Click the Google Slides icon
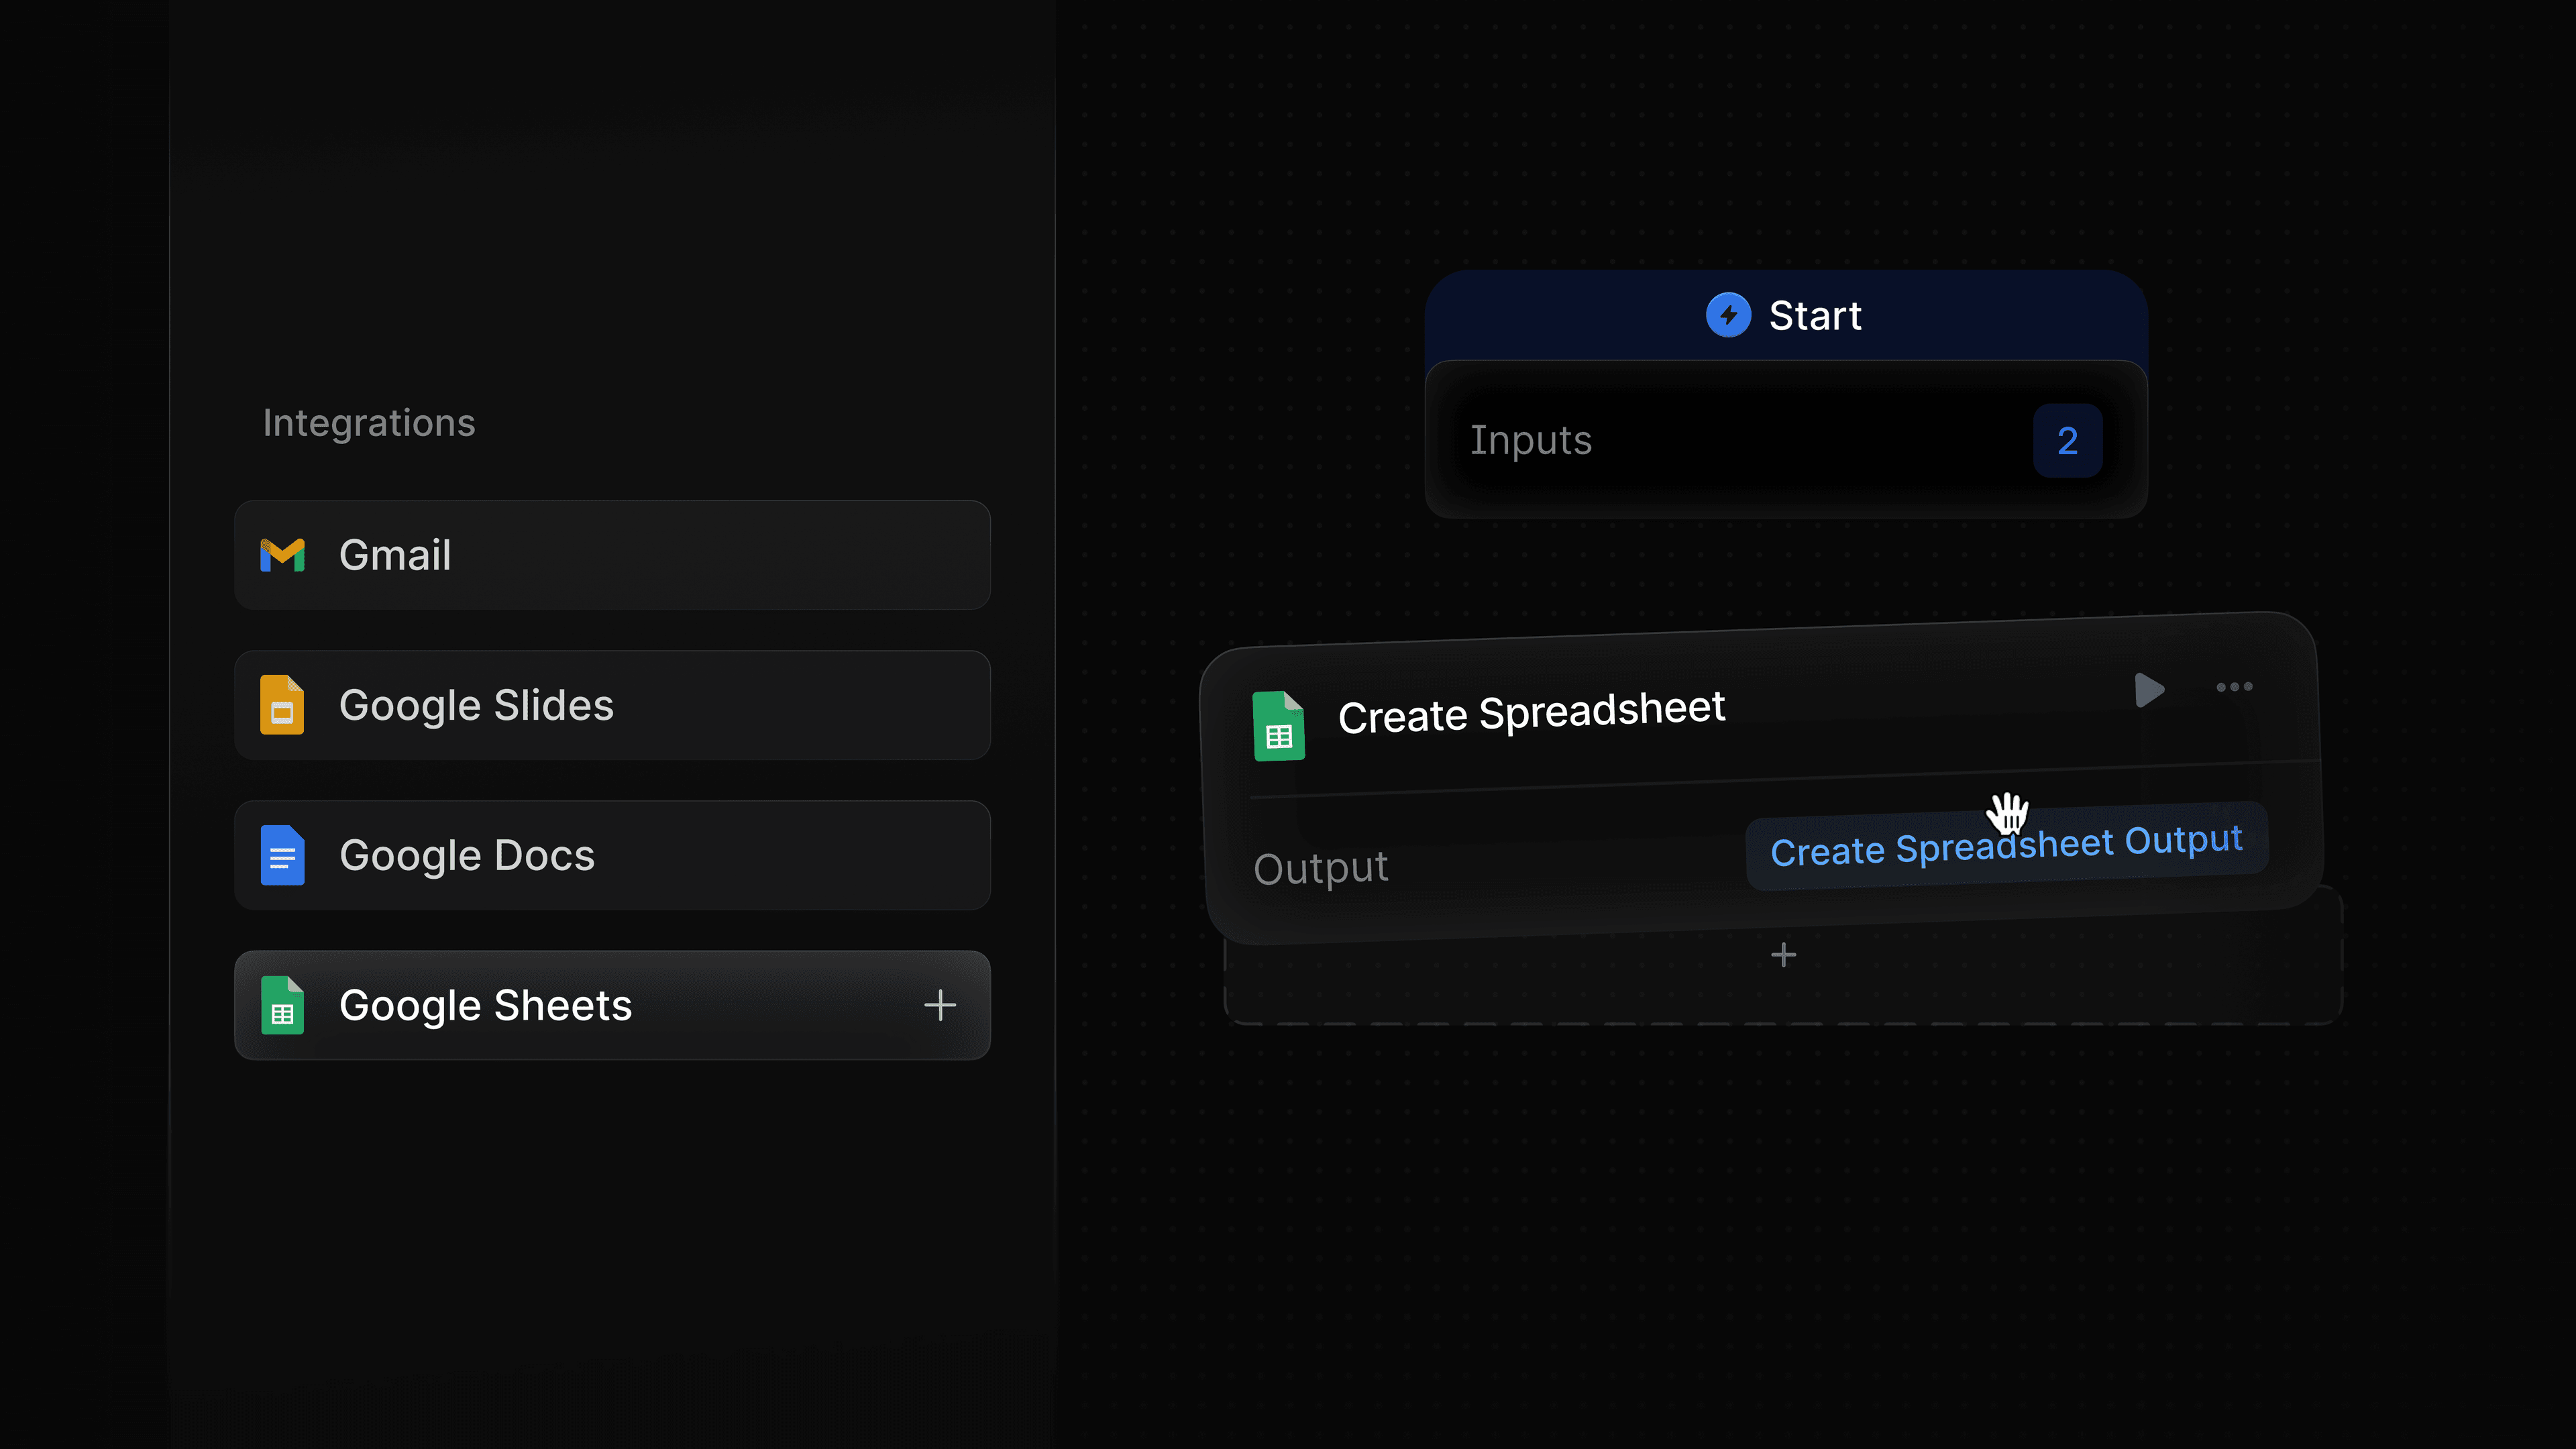This screenshot has height=1449, width=2576. tap(283, 705)
